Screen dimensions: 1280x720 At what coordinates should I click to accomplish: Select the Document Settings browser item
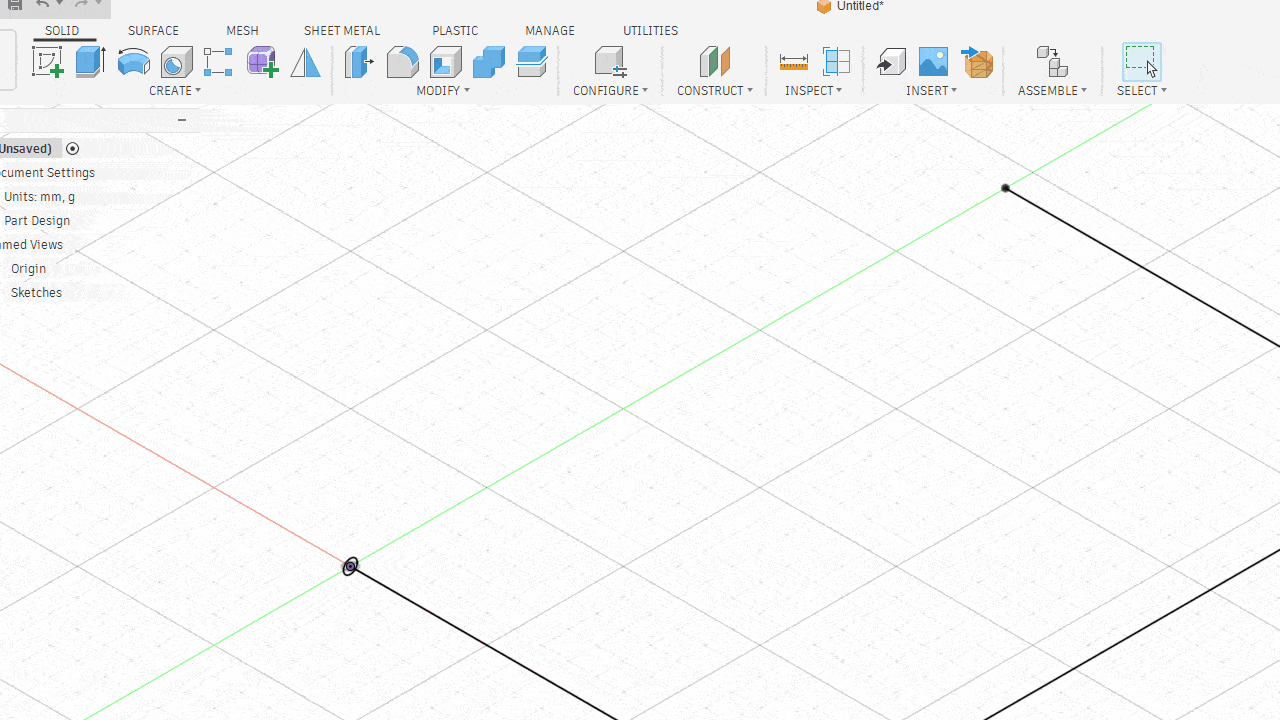[48, 173]
